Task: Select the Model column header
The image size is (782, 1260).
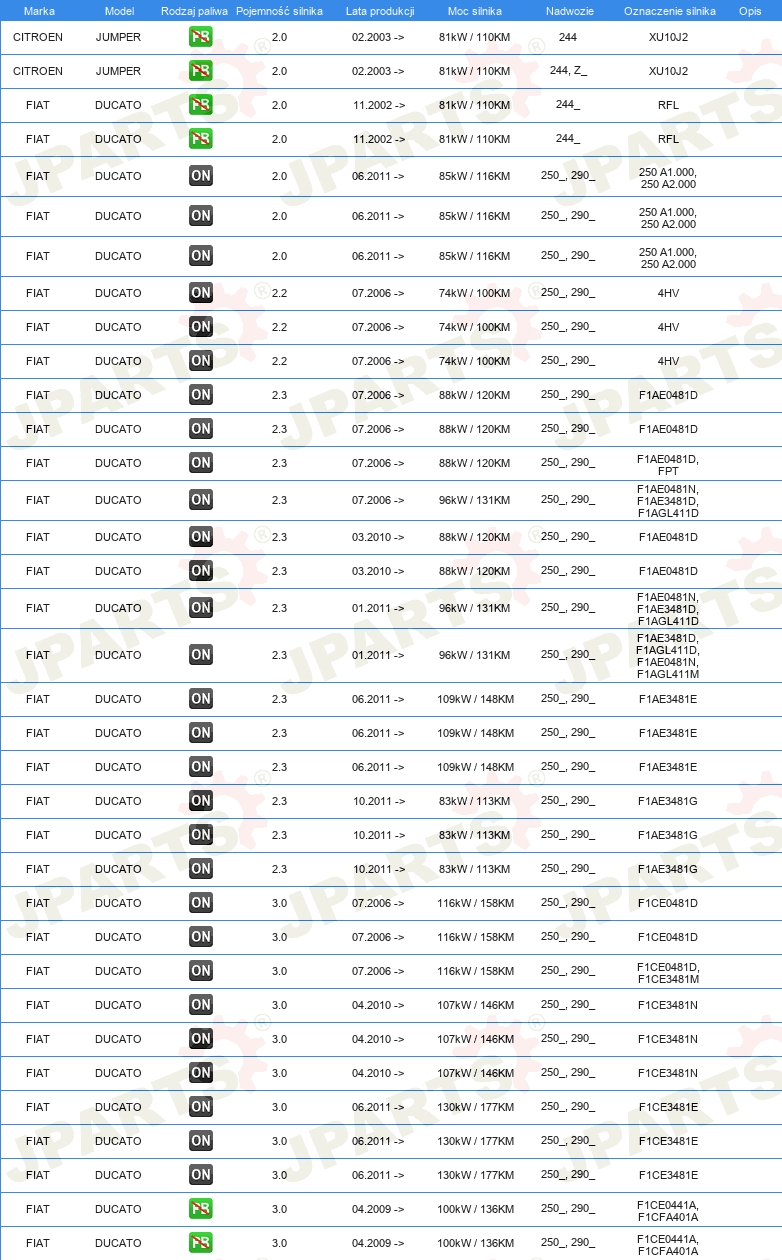Action: (x=119, y=10)
